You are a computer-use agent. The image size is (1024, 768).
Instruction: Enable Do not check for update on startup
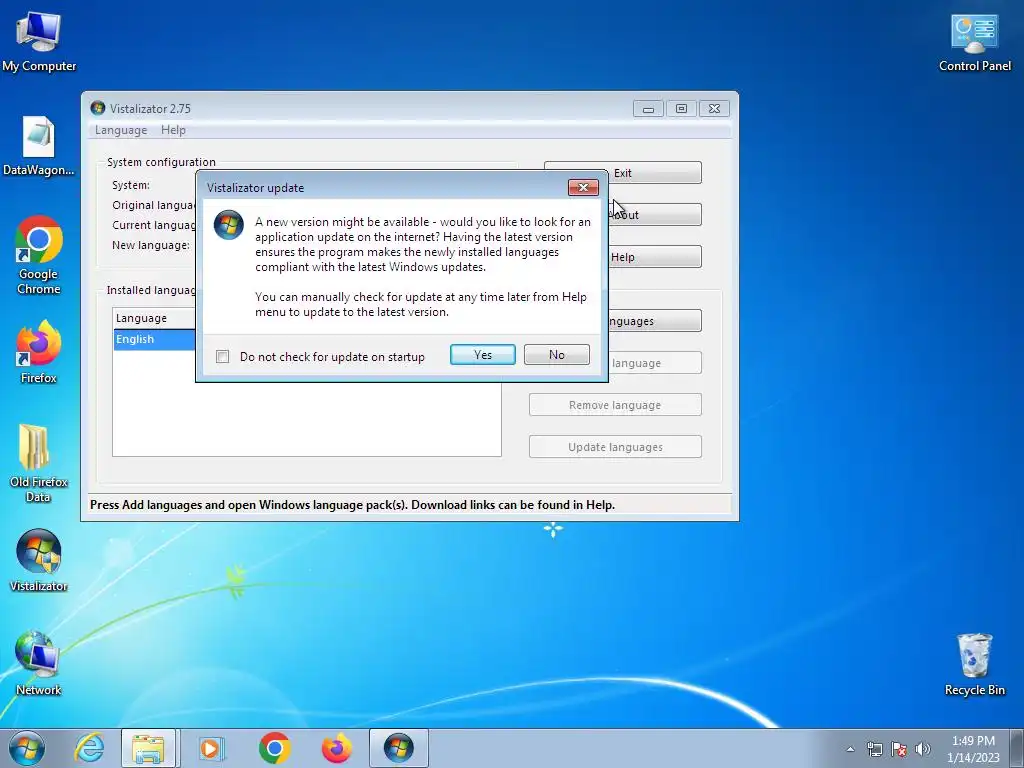tap(222, 357)
